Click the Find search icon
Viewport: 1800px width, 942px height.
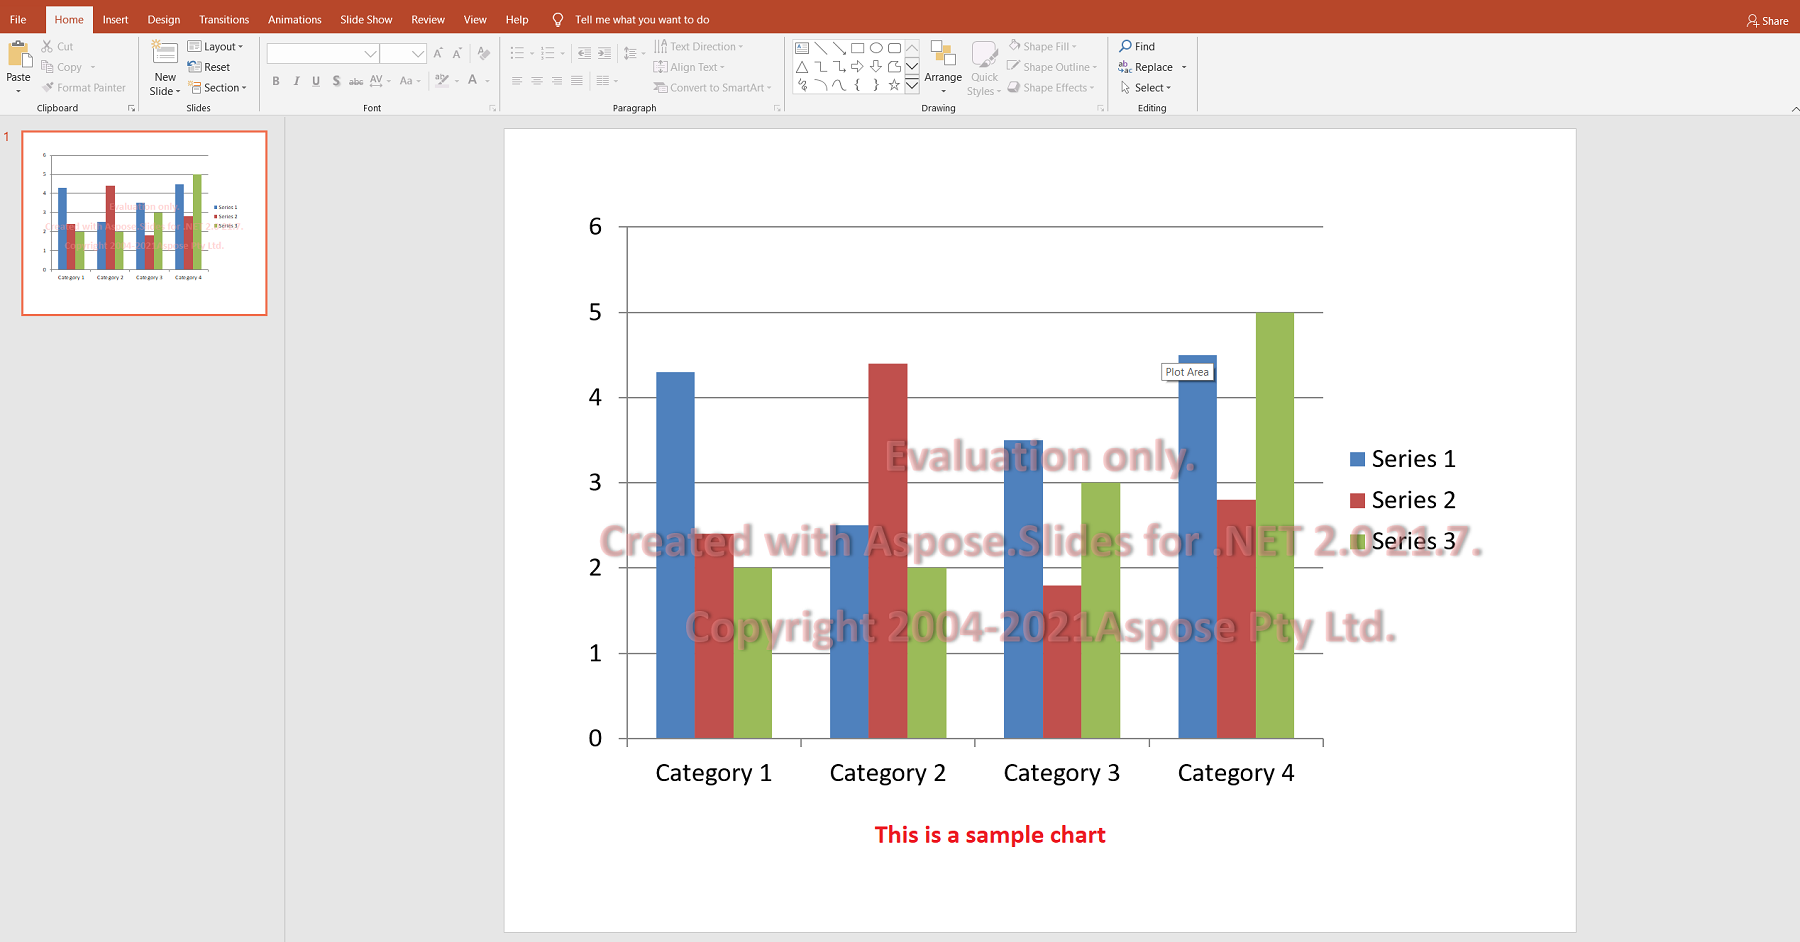coord(1126,46)
